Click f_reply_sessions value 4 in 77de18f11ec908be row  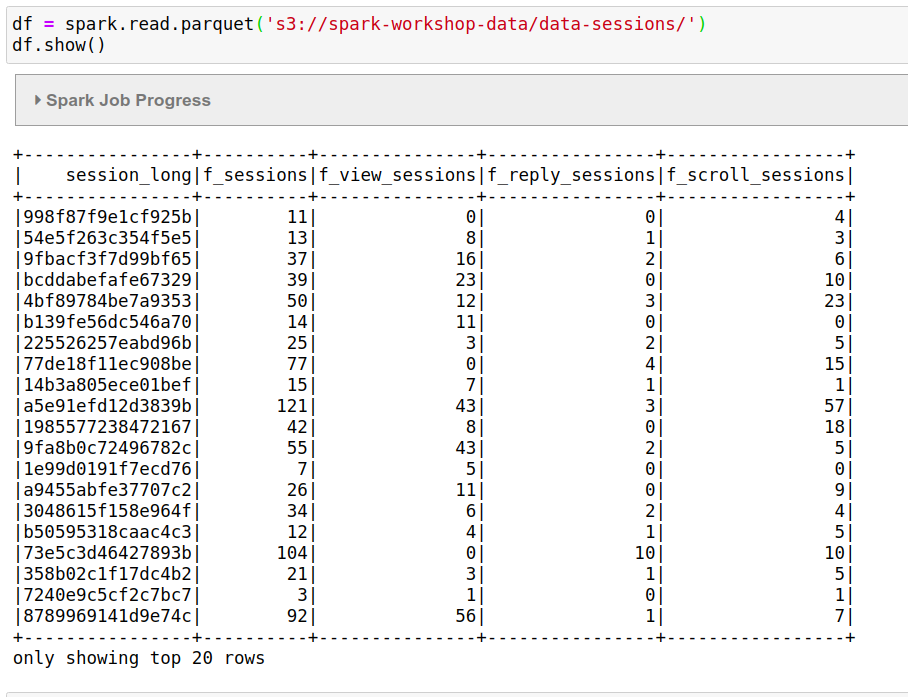coord(650,364)
